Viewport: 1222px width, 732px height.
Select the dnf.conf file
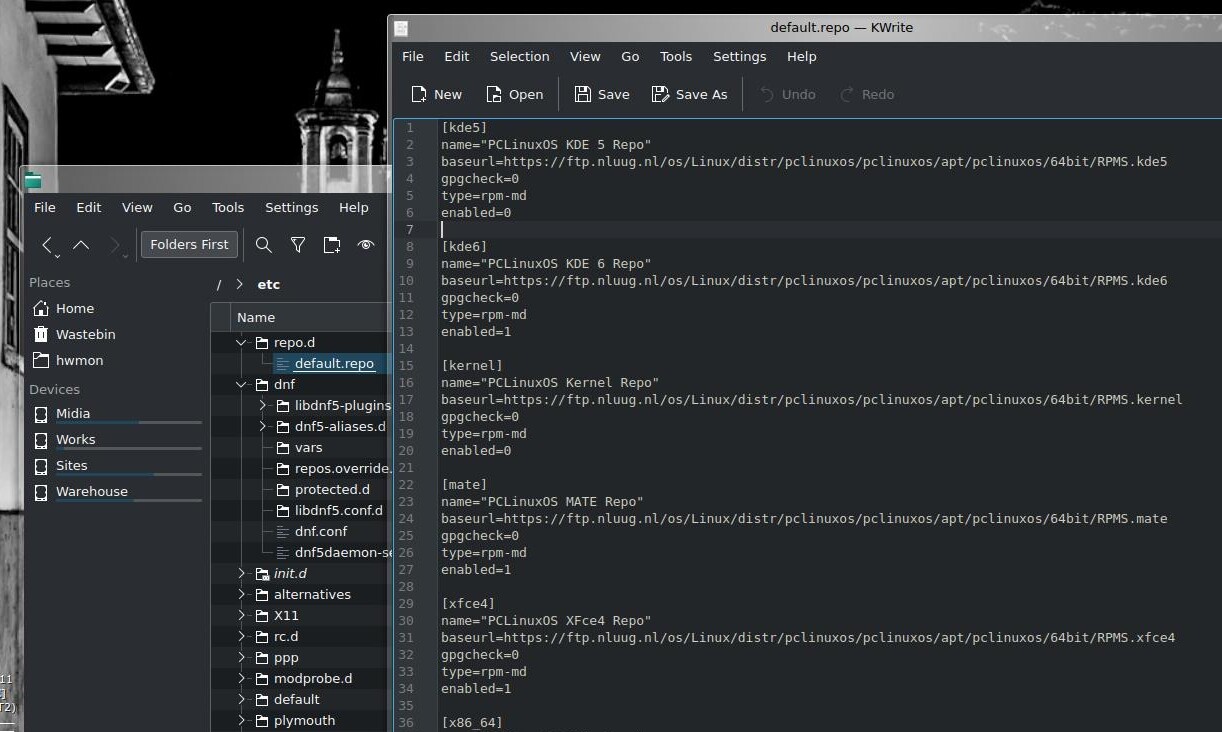click(x=320, y=532)
